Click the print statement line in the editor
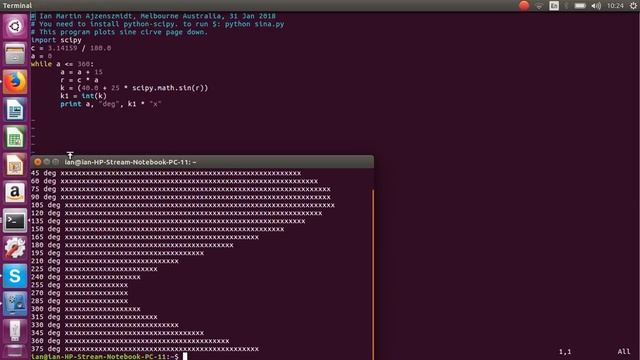 pos(111,104)
